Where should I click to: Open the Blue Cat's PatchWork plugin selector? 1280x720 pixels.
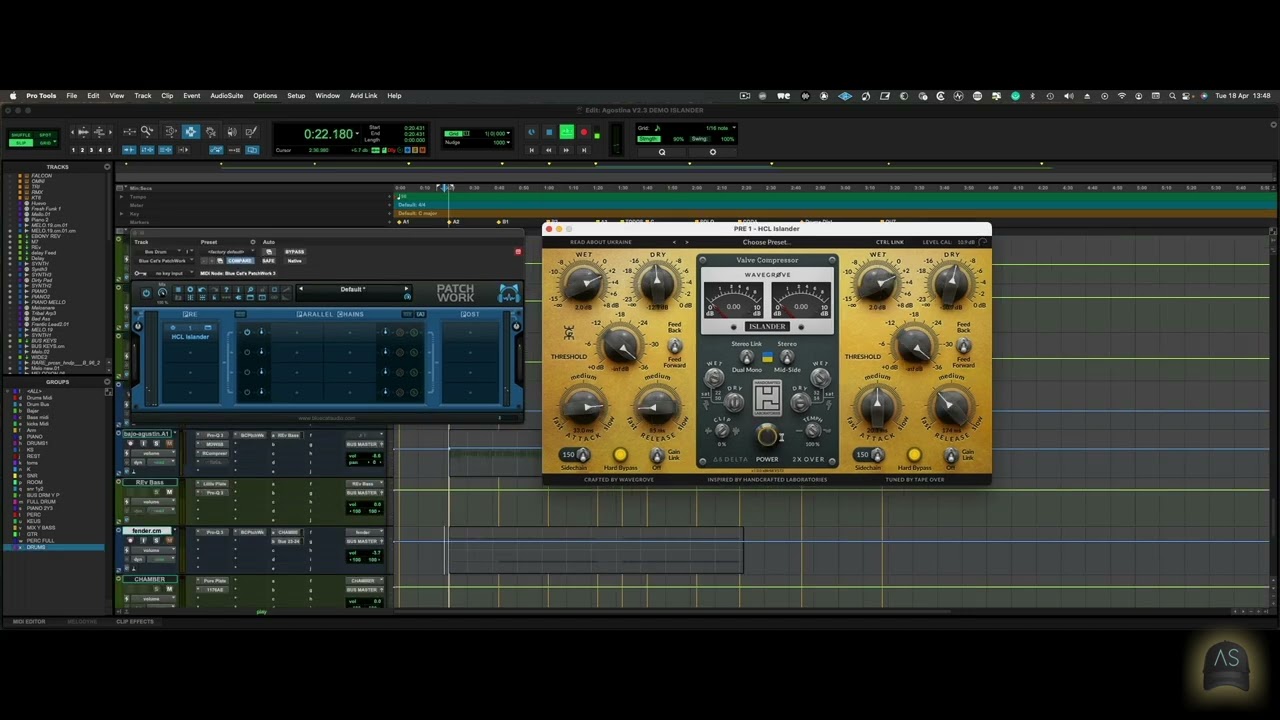click(x=166, y=261)
